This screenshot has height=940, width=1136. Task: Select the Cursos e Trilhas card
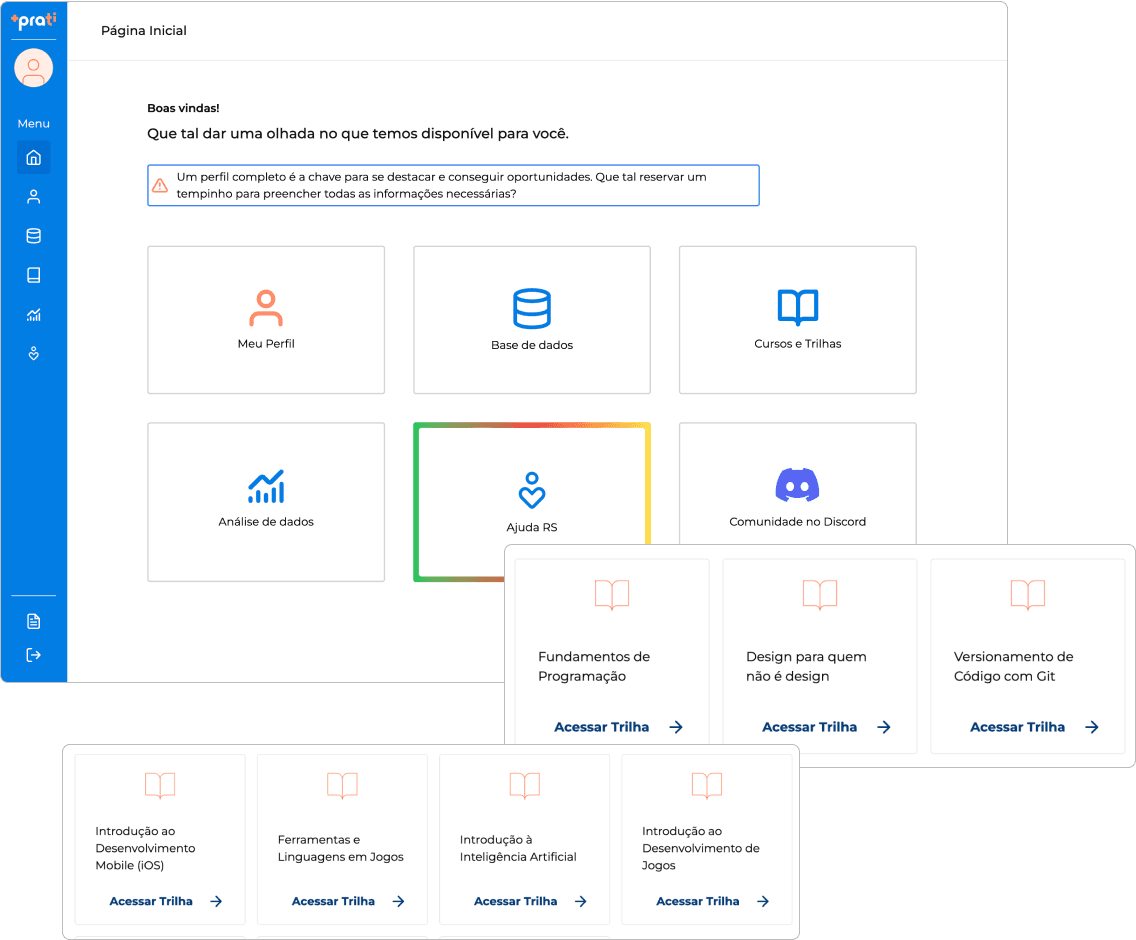(797, 320)
